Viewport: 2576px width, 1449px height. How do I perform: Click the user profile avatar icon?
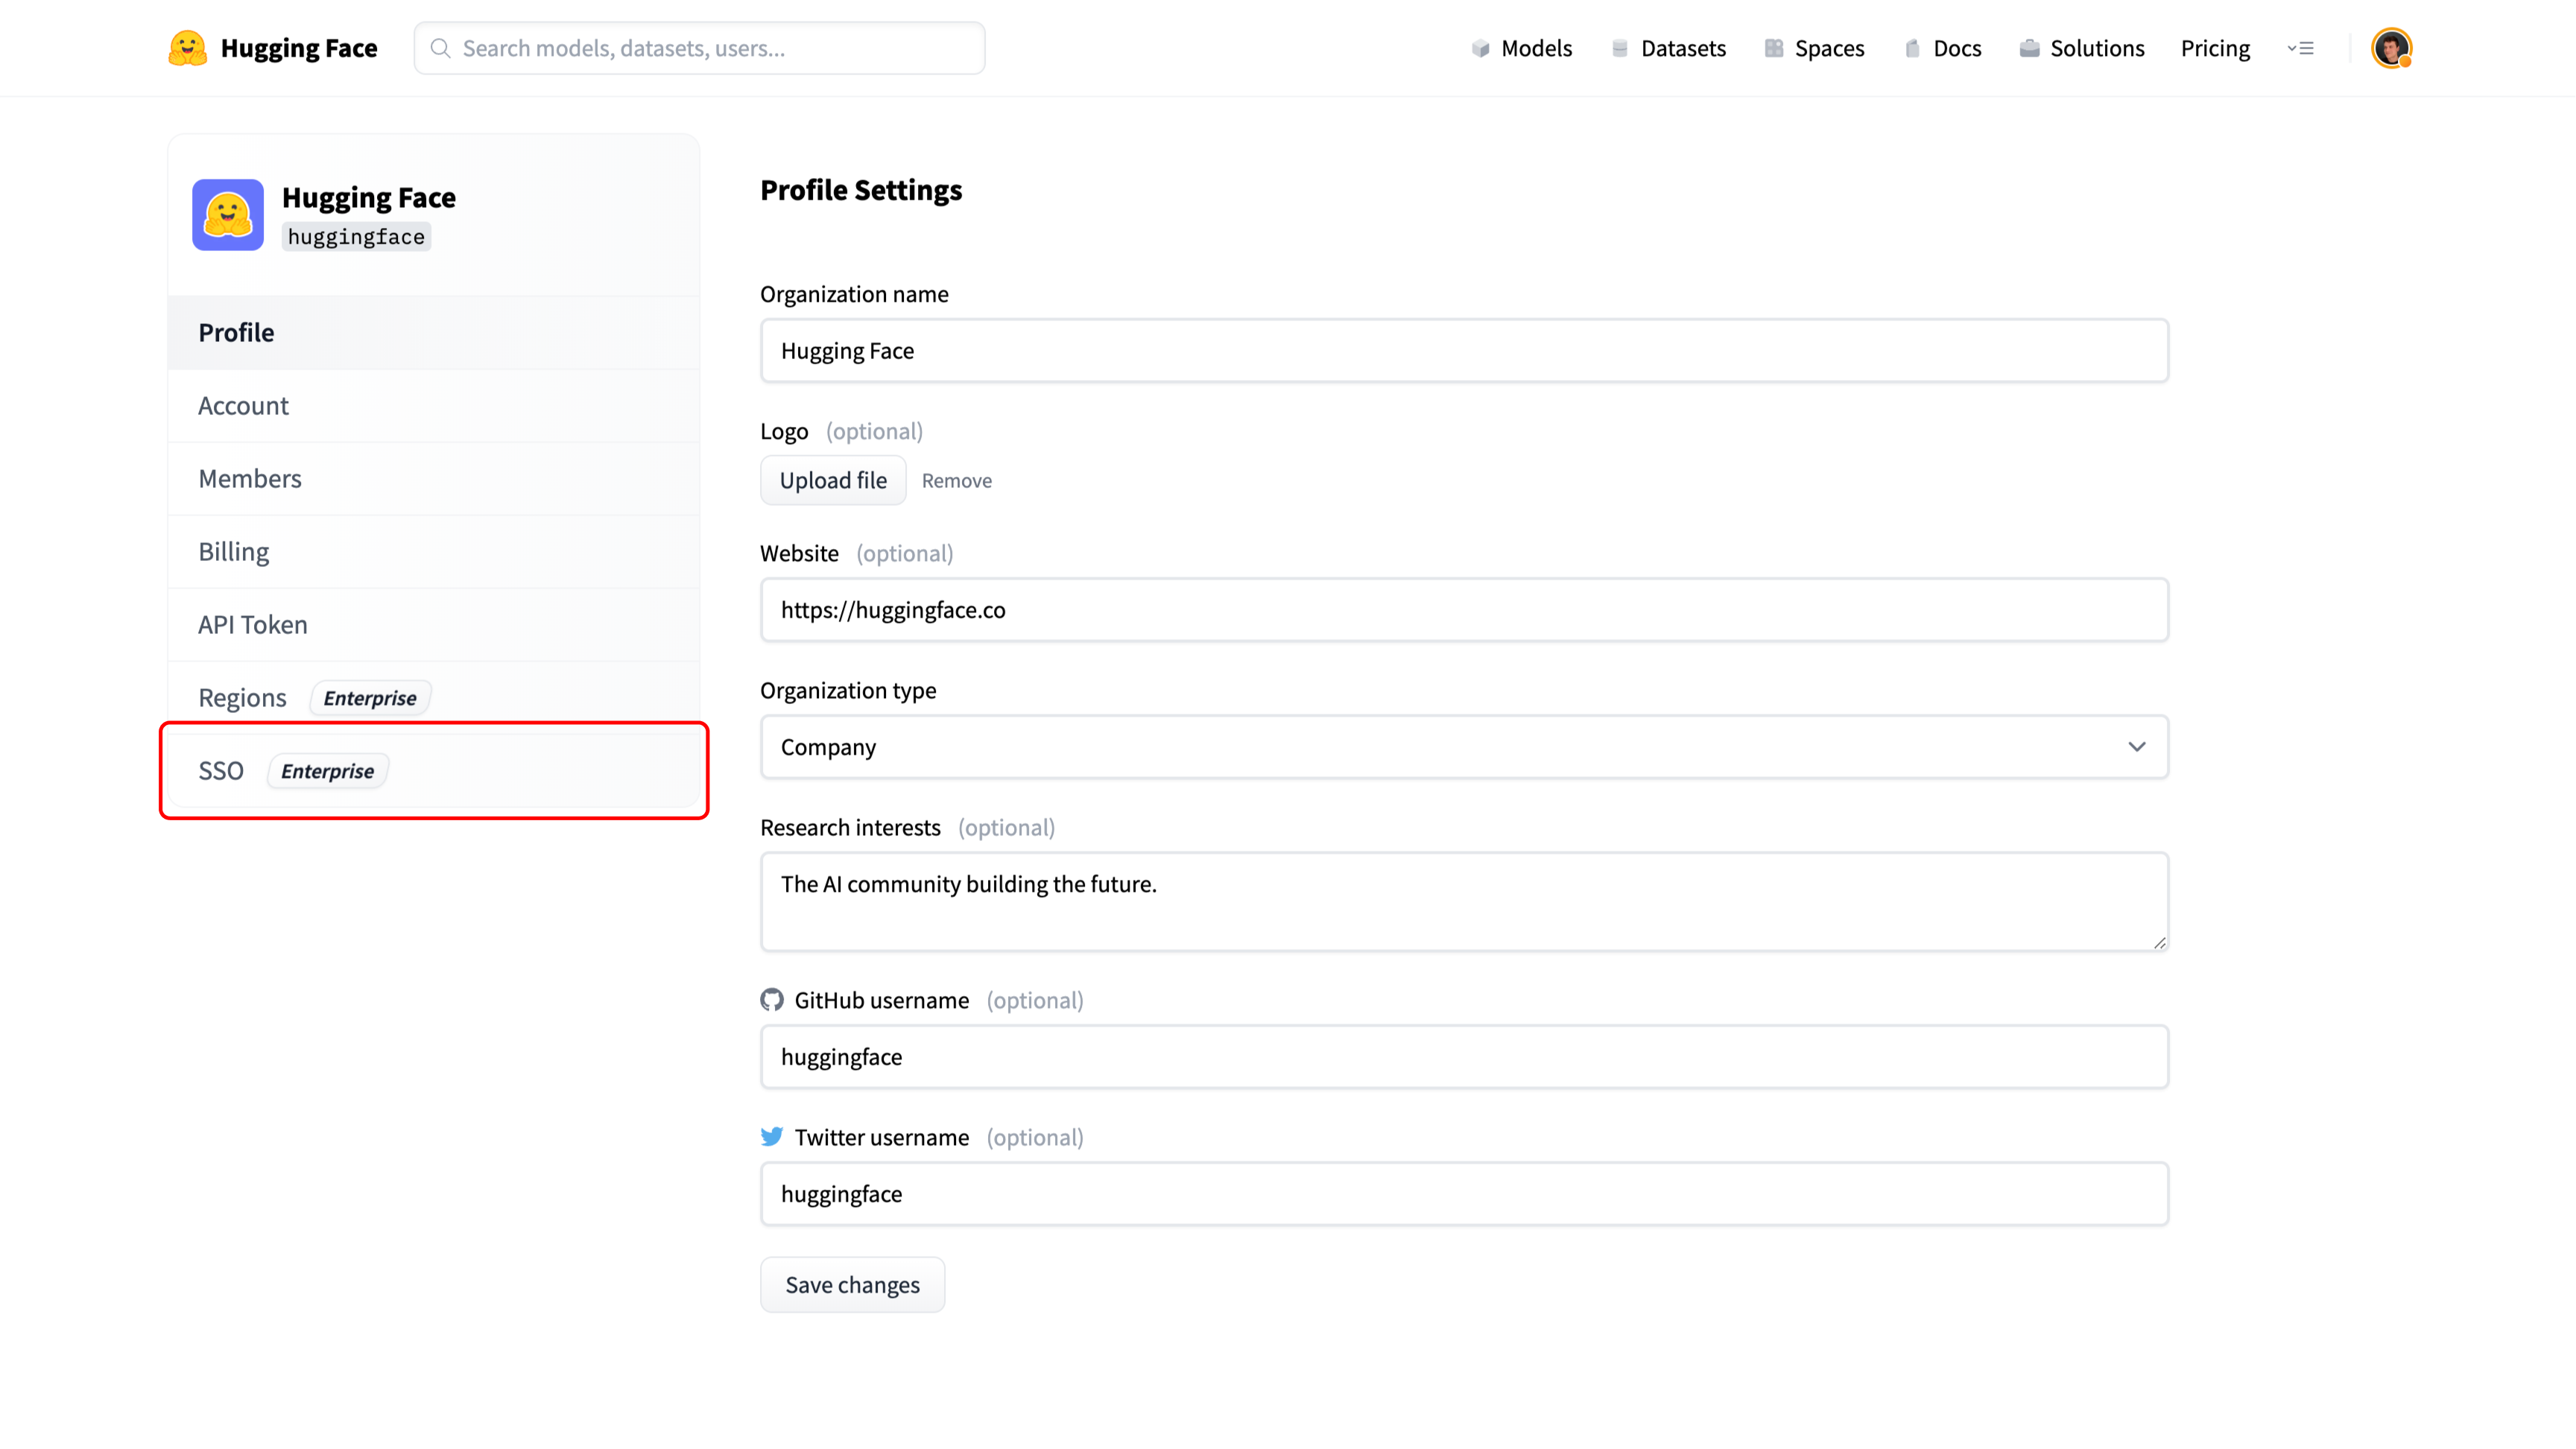click(2392, 48)
